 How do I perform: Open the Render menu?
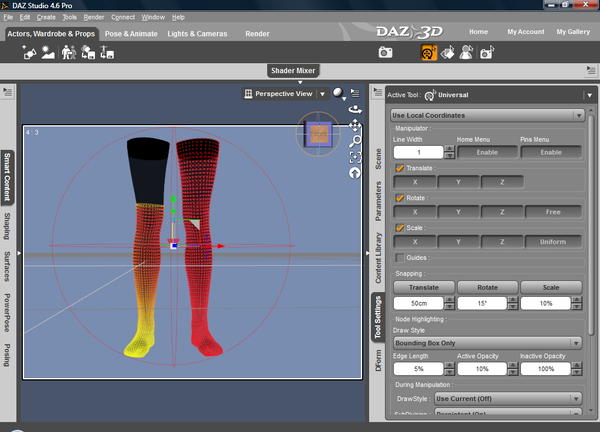pos(94,17)
